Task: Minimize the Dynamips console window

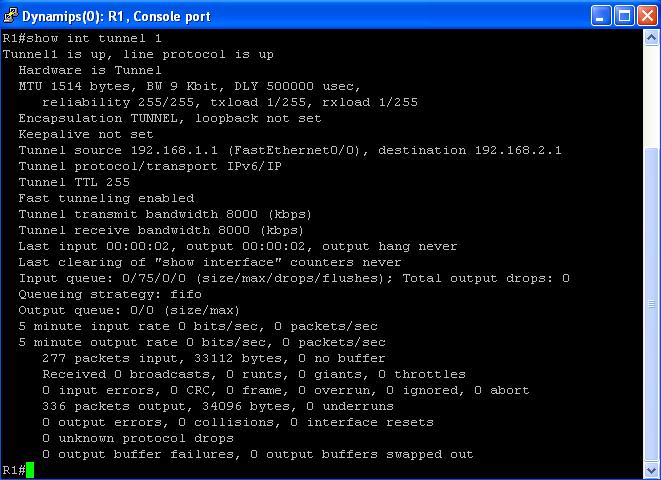Action: (601, 16)
